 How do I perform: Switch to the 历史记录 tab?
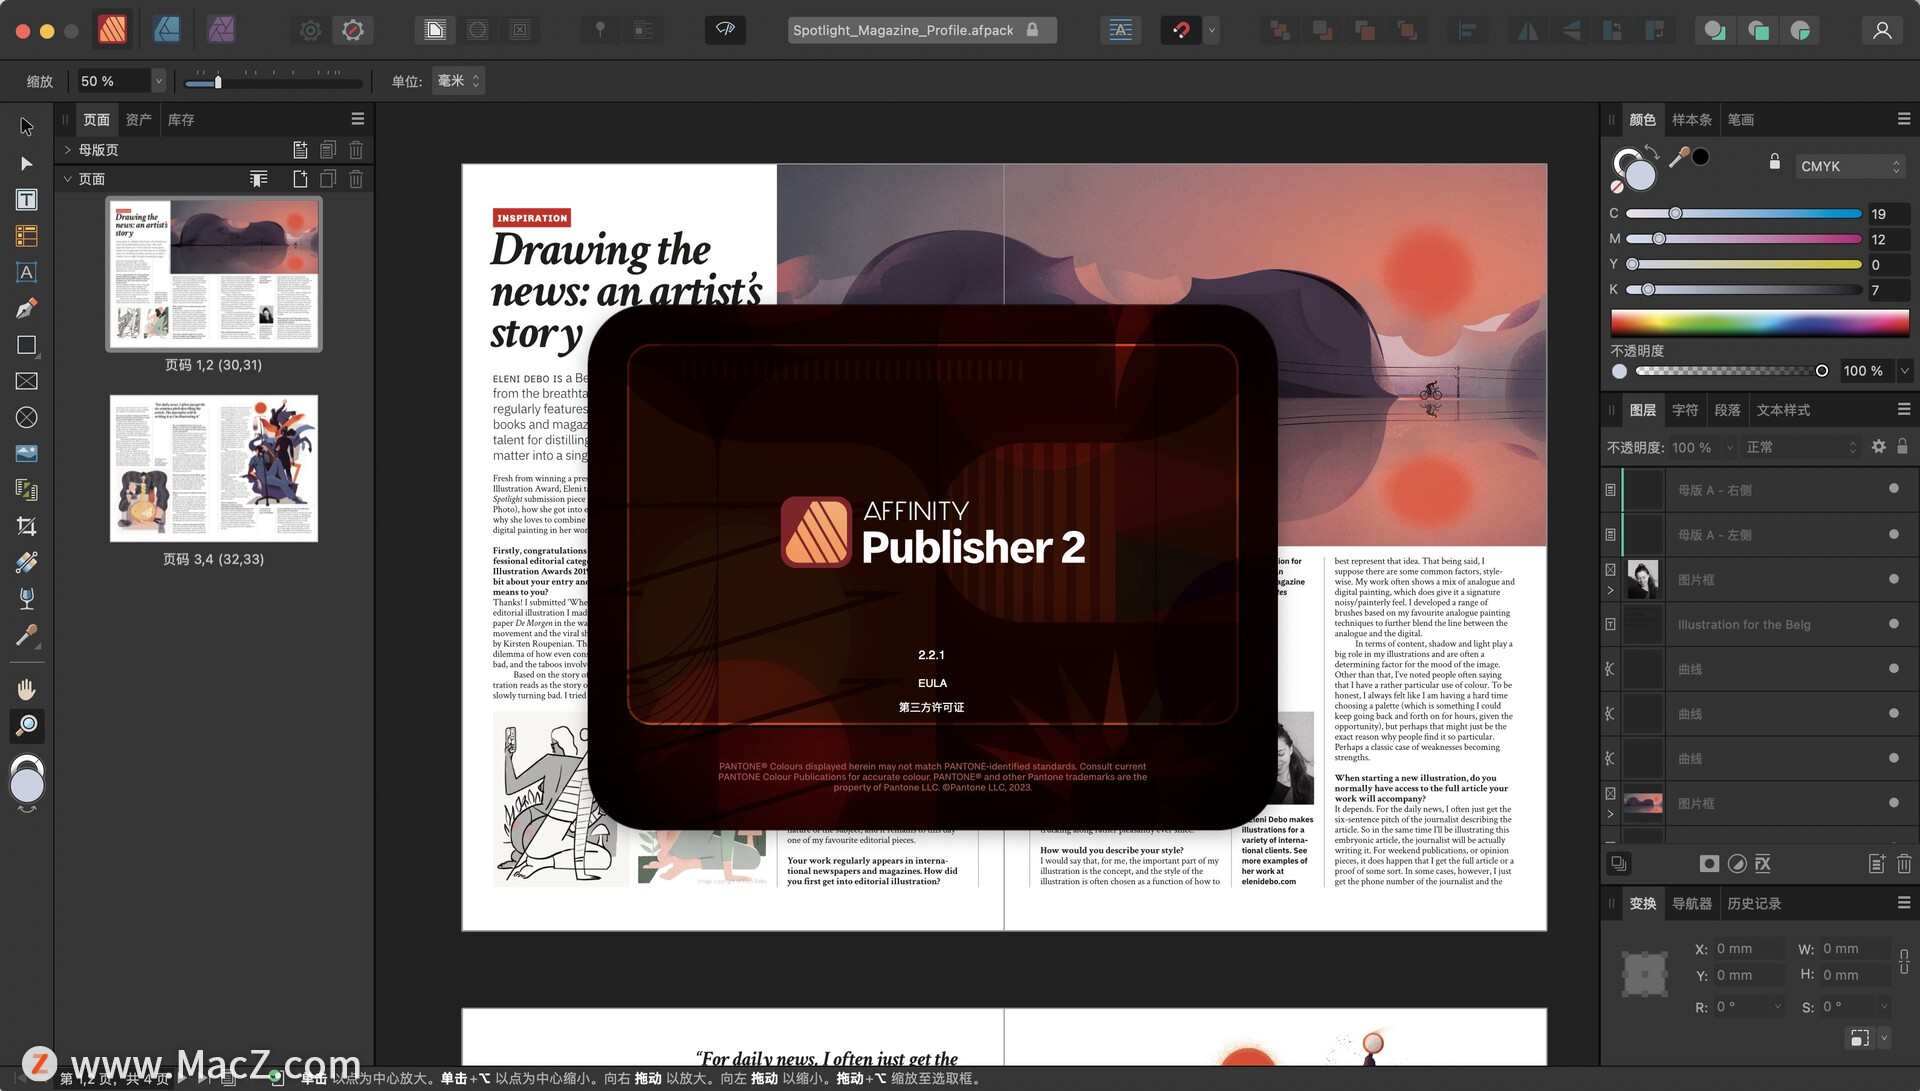tap(1754, 904)
